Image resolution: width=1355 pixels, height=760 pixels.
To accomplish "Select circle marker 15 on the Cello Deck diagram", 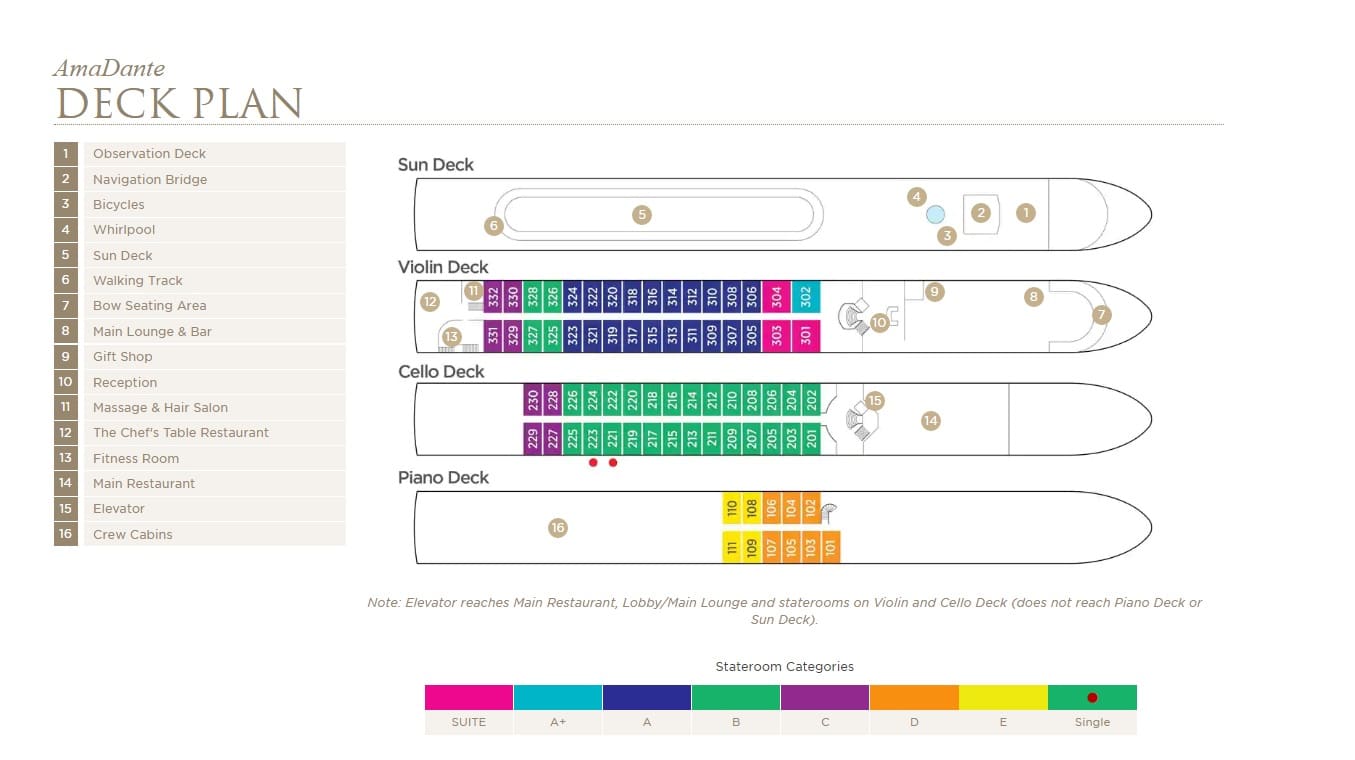I will [875, 401].
